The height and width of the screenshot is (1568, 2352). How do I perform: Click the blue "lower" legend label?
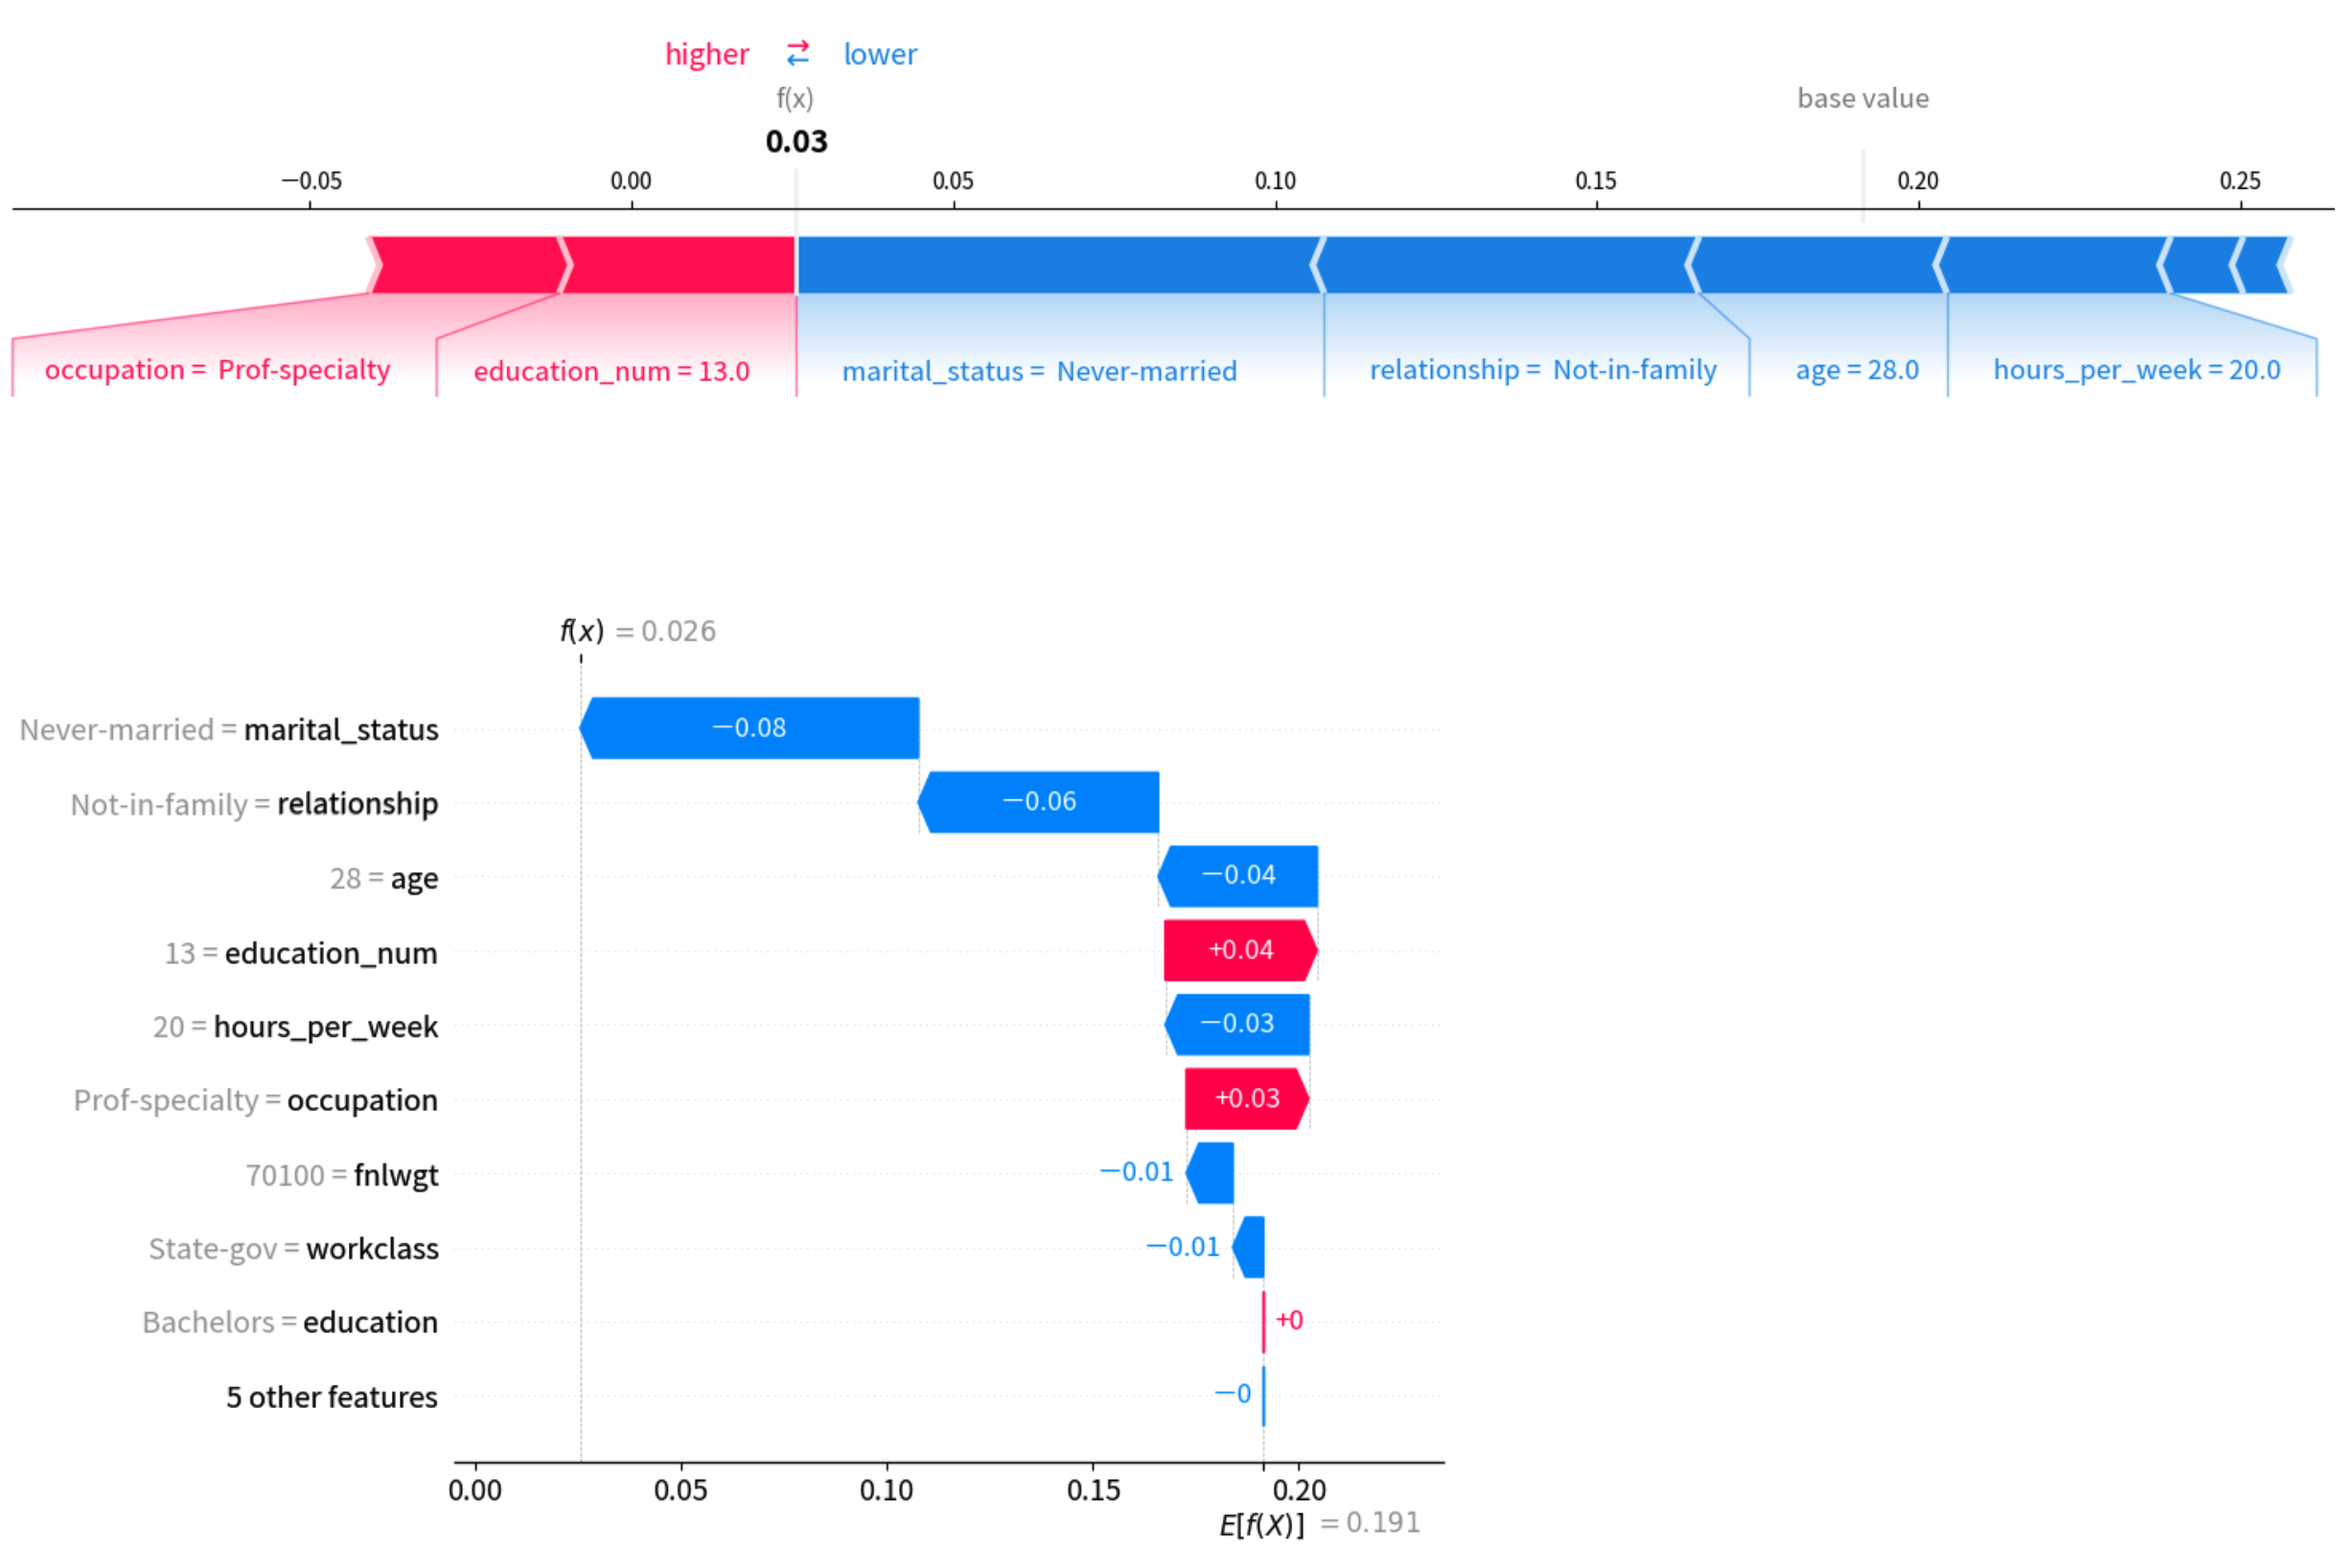coord(879,54)
